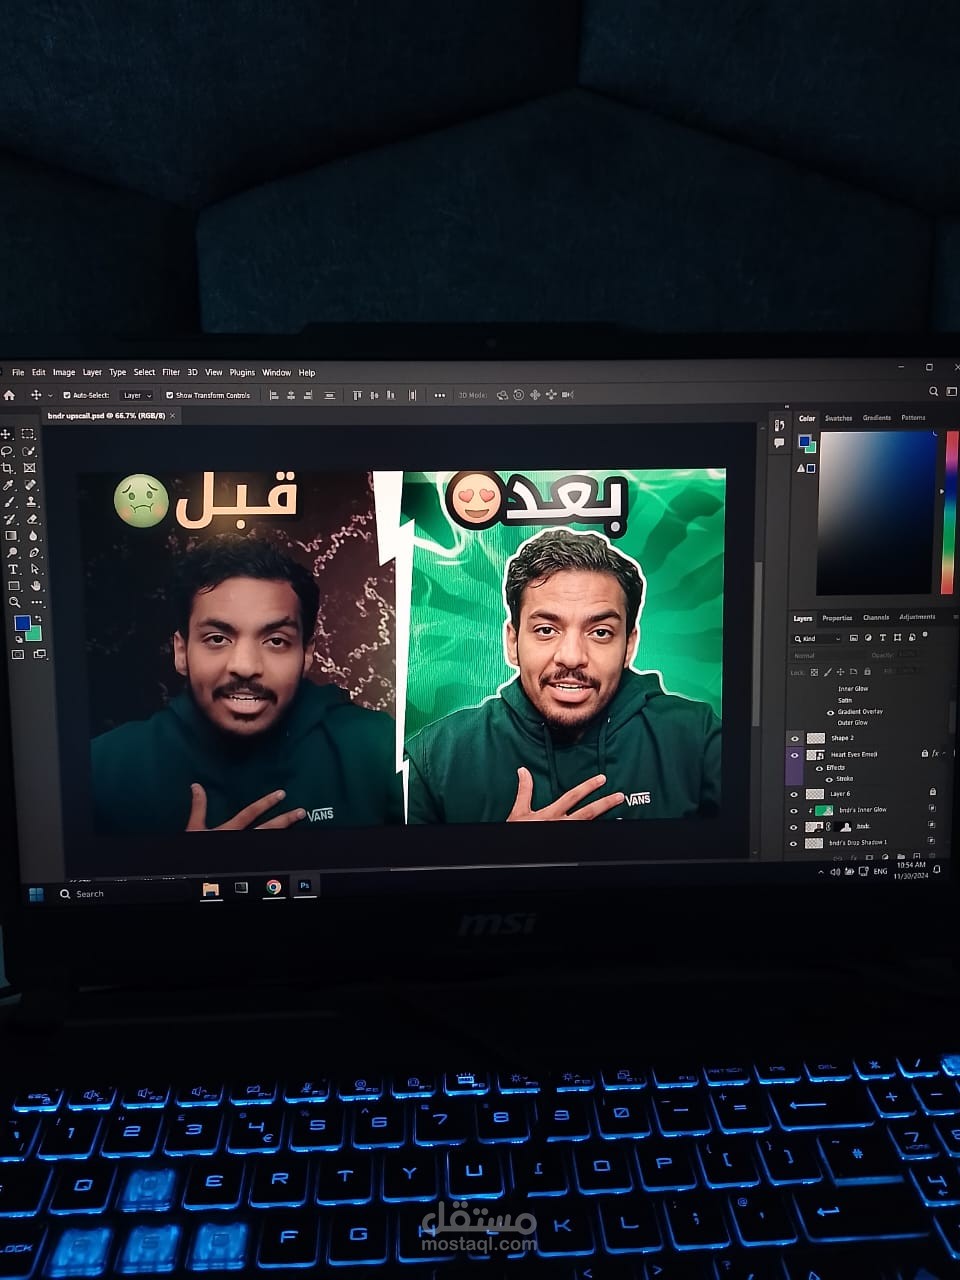Hide the Stroke effect
This screenshot has height=1280, width=960.
pyautogui.click(x=829, y=779)
